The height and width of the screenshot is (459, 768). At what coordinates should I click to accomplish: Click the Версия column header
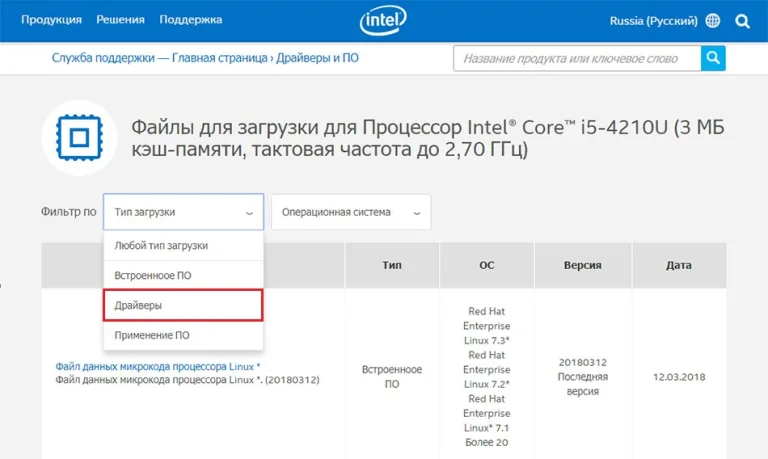[x=582, y=265]
